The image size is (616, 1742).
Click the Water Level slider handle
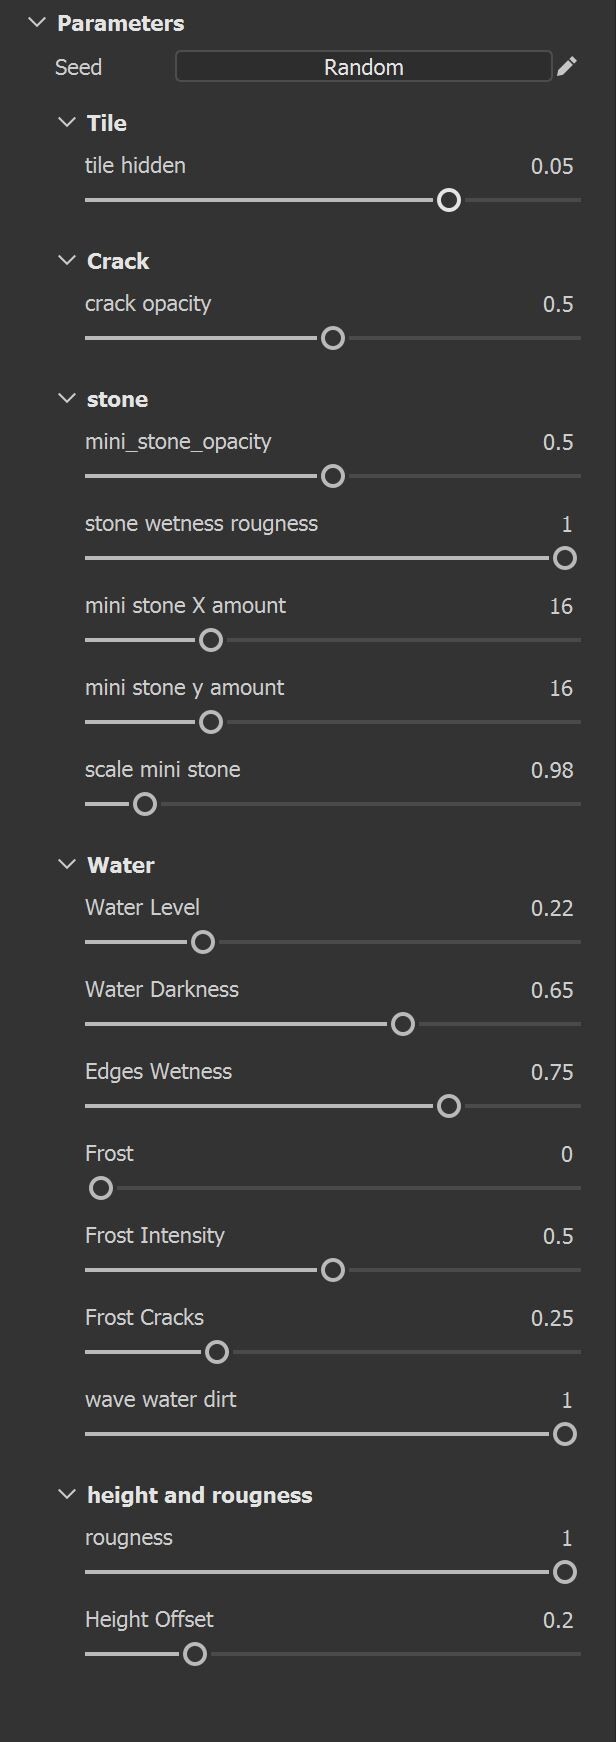pos(203,942)
